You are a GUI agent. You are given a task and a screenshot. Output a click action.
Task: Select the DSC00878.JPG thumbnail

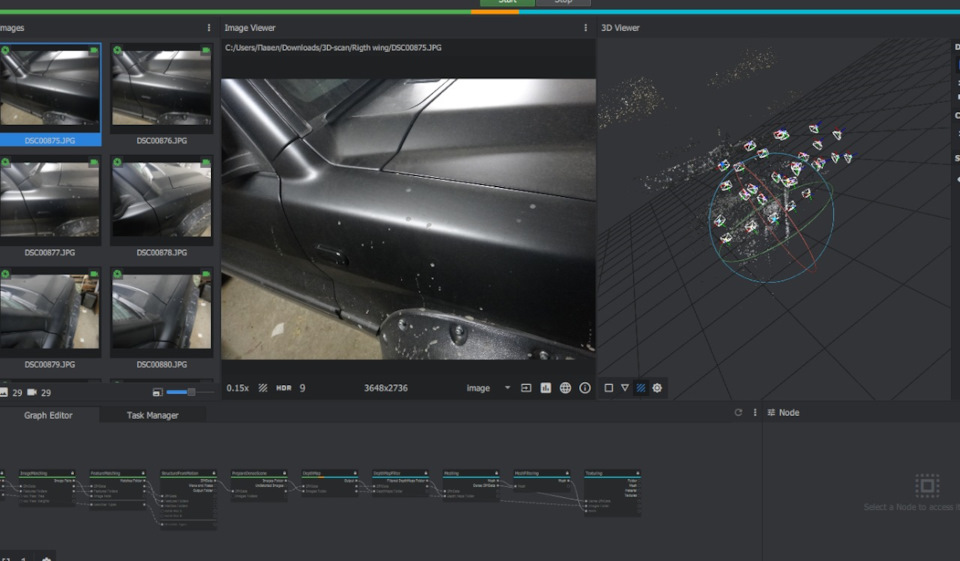[x=162, y=206]
